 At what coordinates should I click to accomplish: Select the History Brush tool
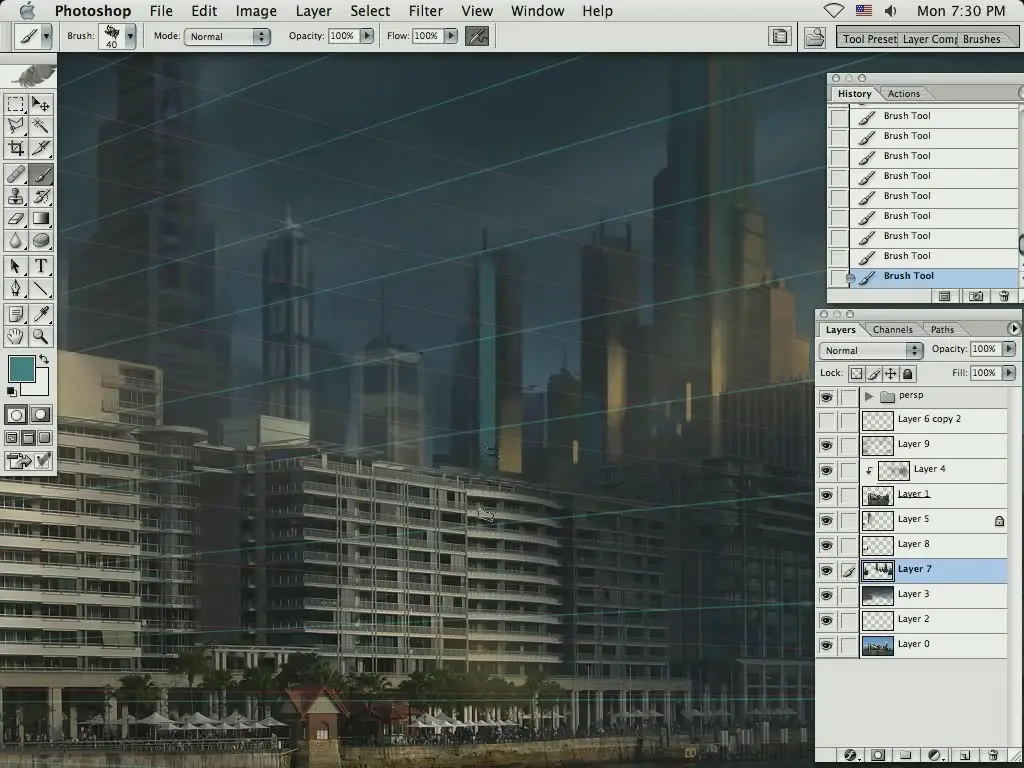pyautogui.click(x=40, y=196)
